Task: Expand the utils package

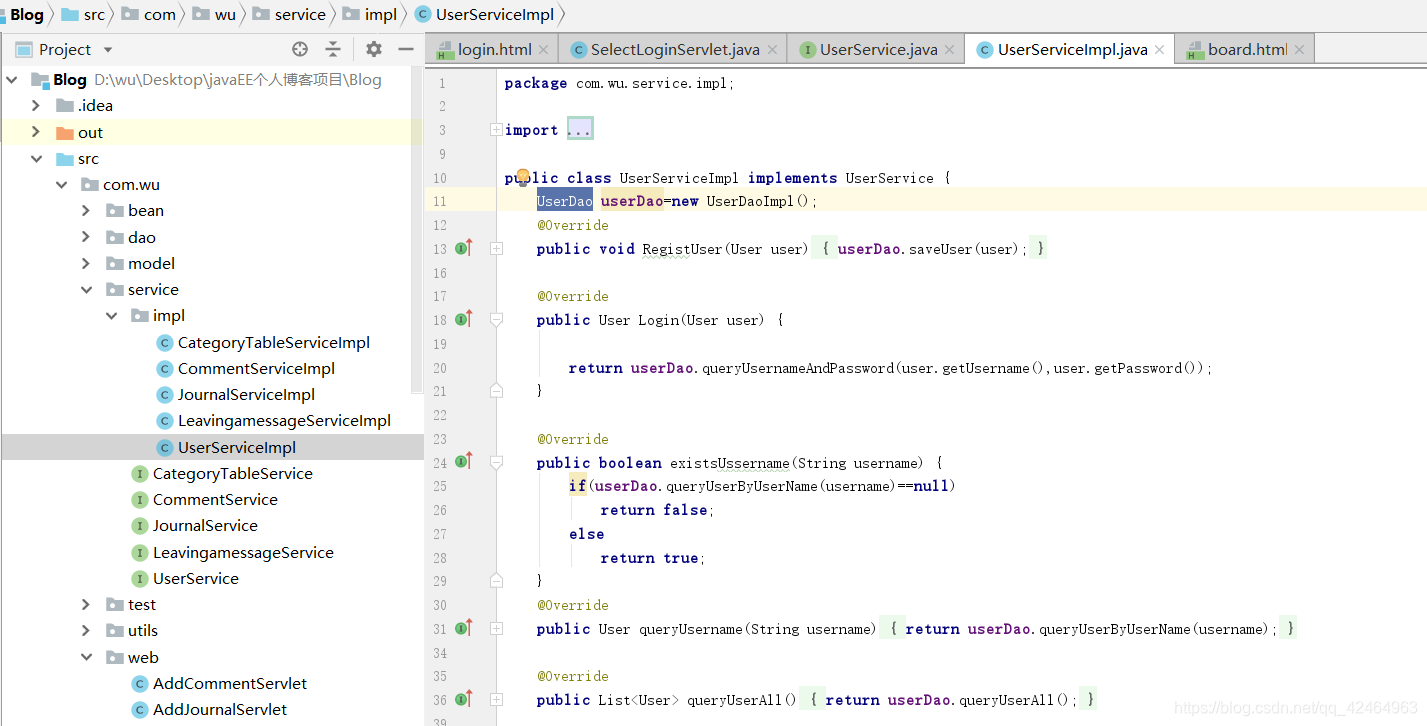Action: pos(87,630)
